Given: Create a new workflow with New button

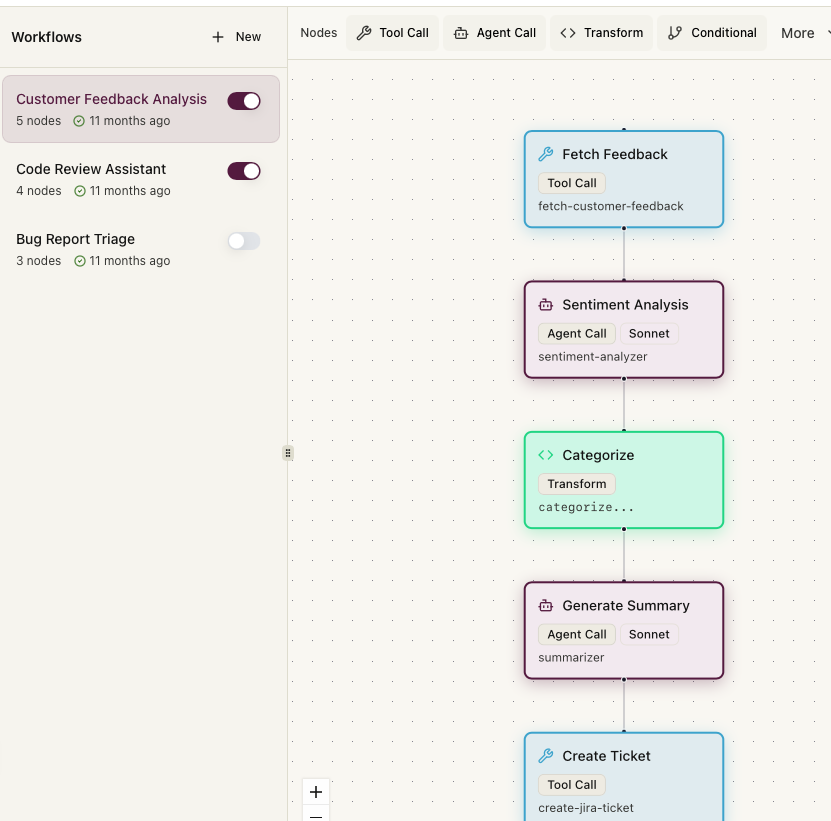Looking at the screenshot, I should (x=236, y=37).
